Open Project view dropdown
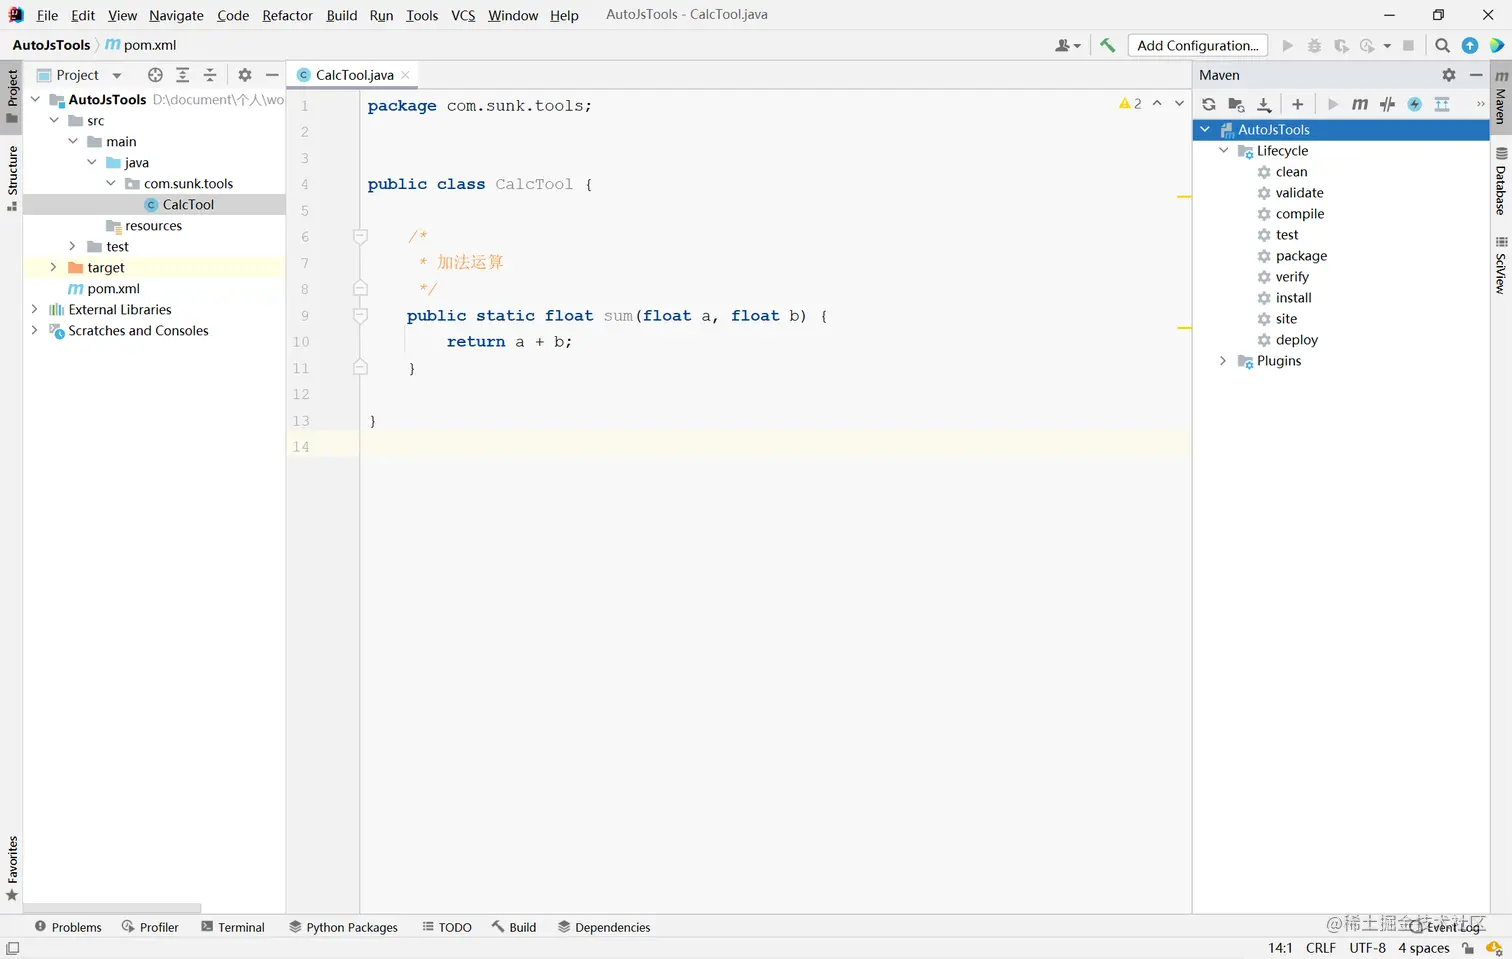1512x959 pixels. tap(80, 75)
